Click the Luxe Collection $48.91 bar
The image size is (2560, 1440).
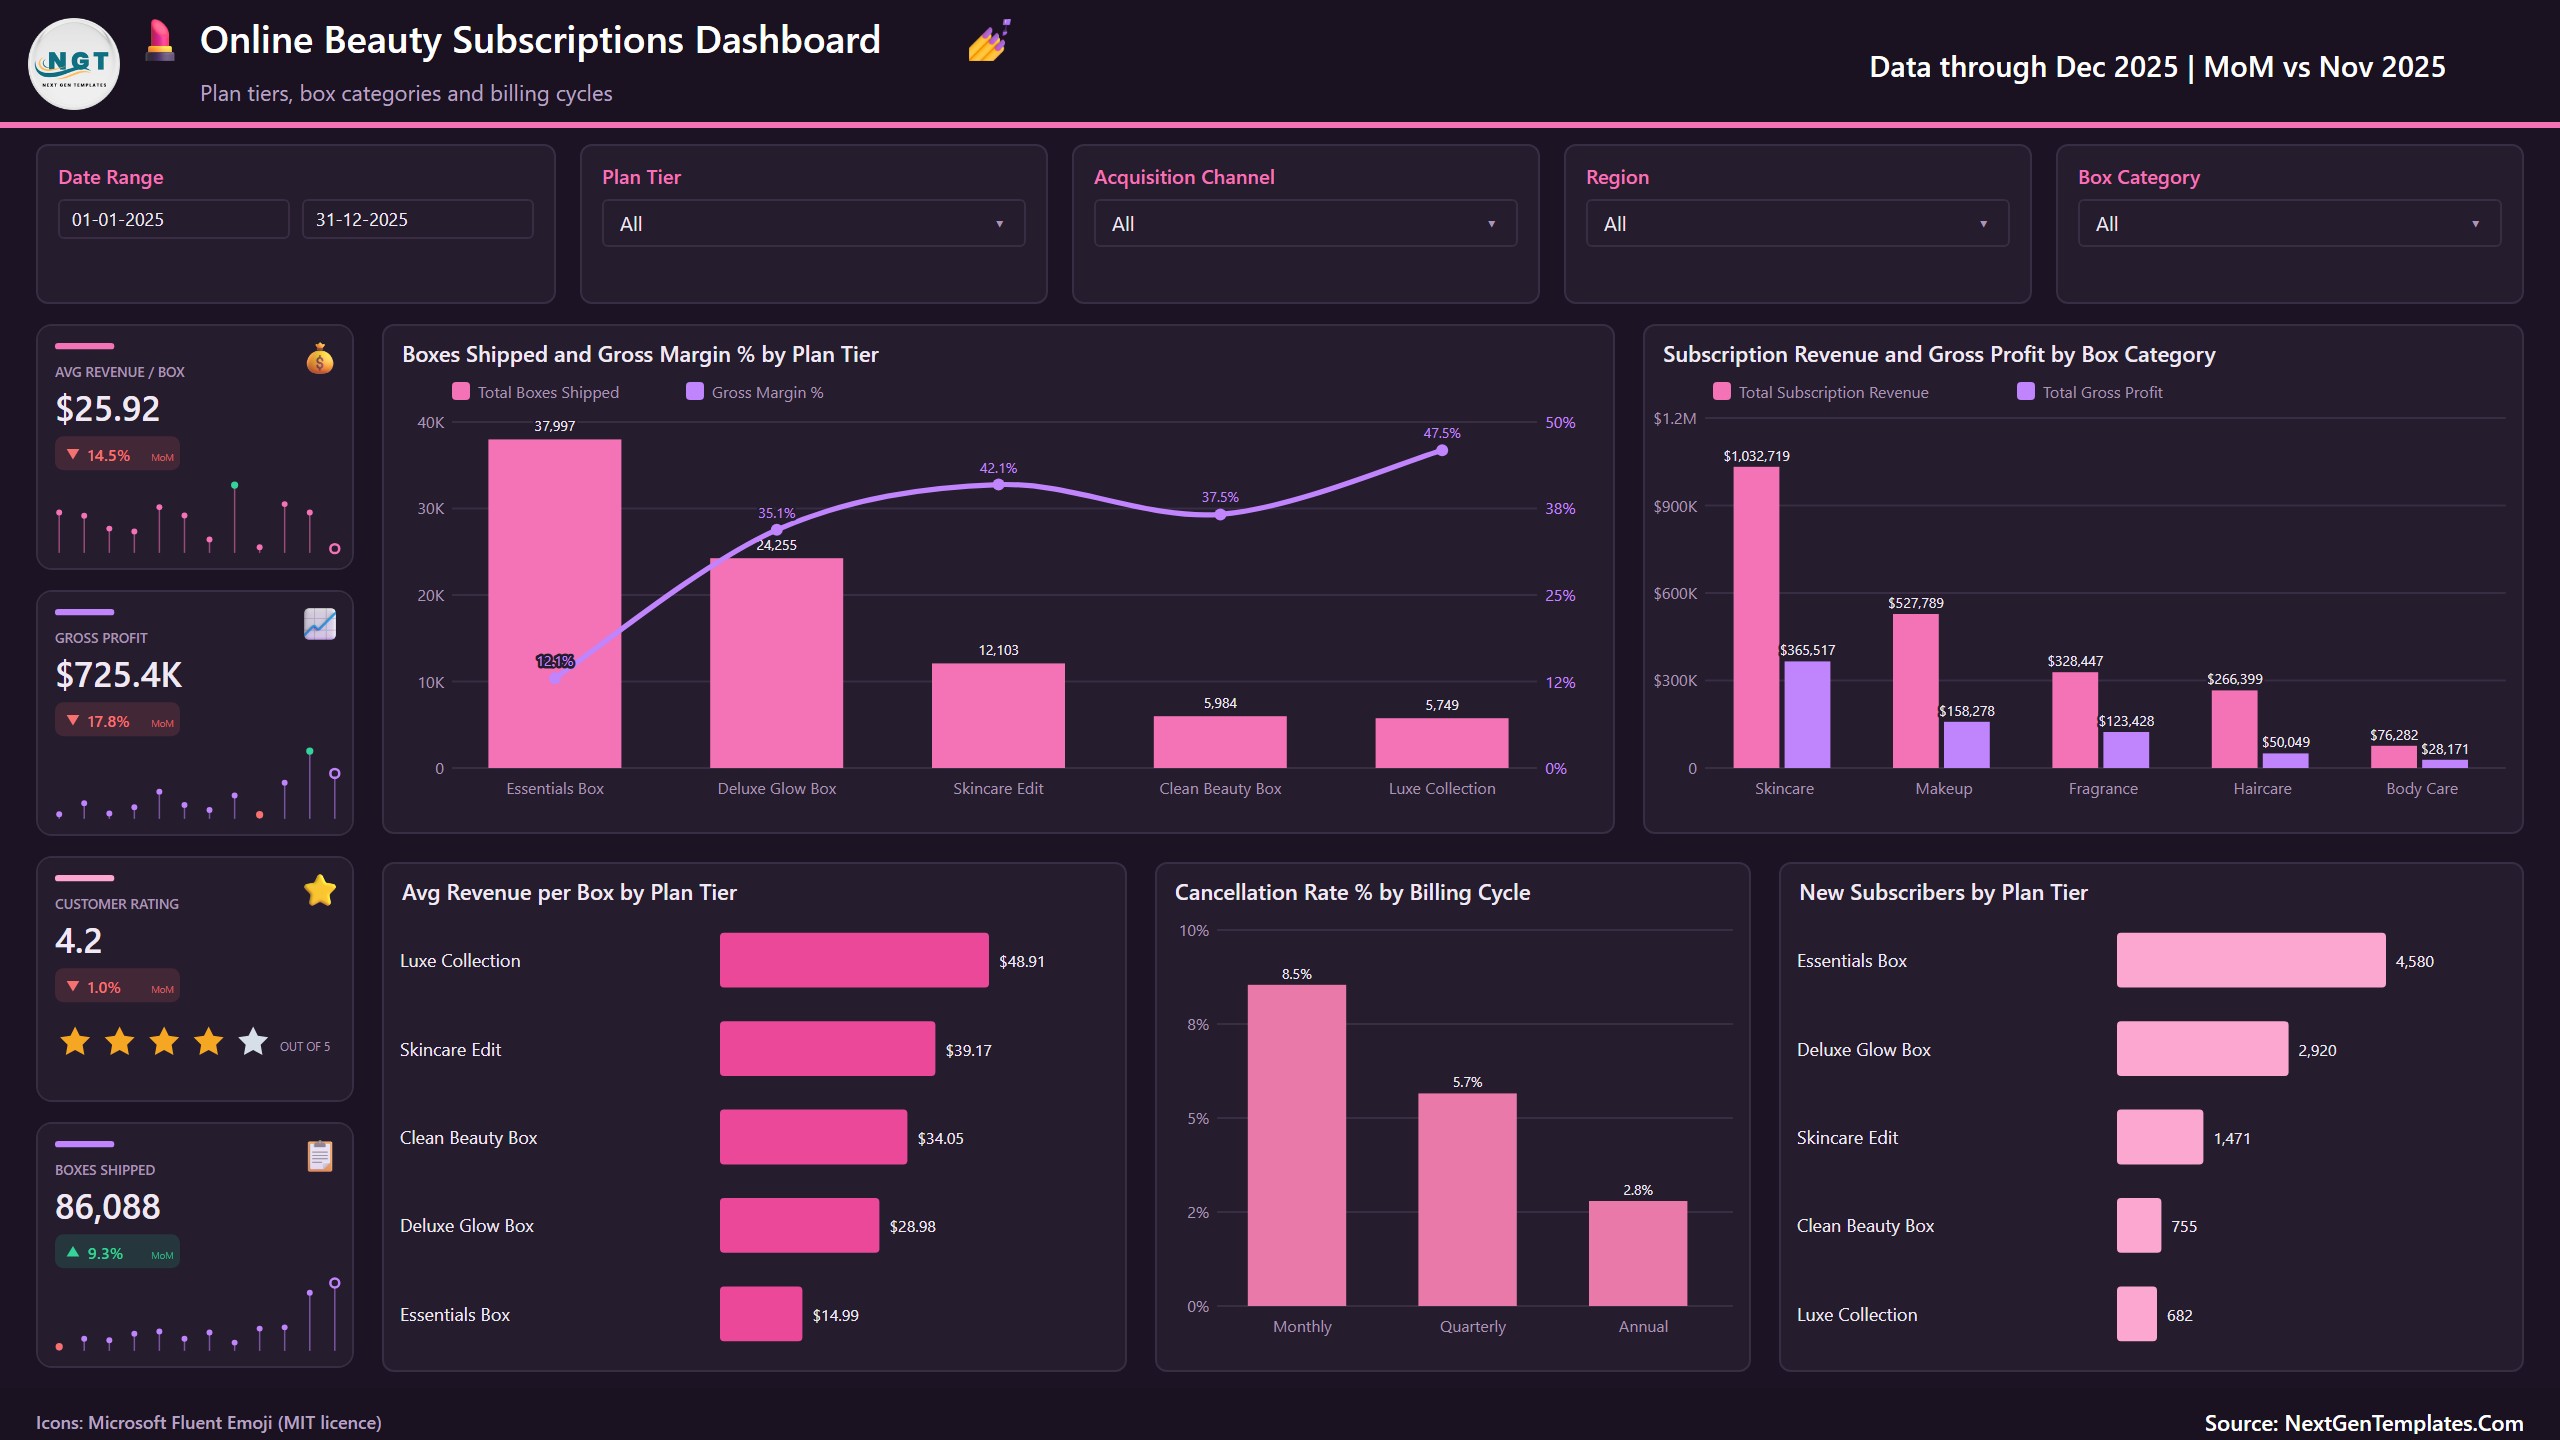854,960
